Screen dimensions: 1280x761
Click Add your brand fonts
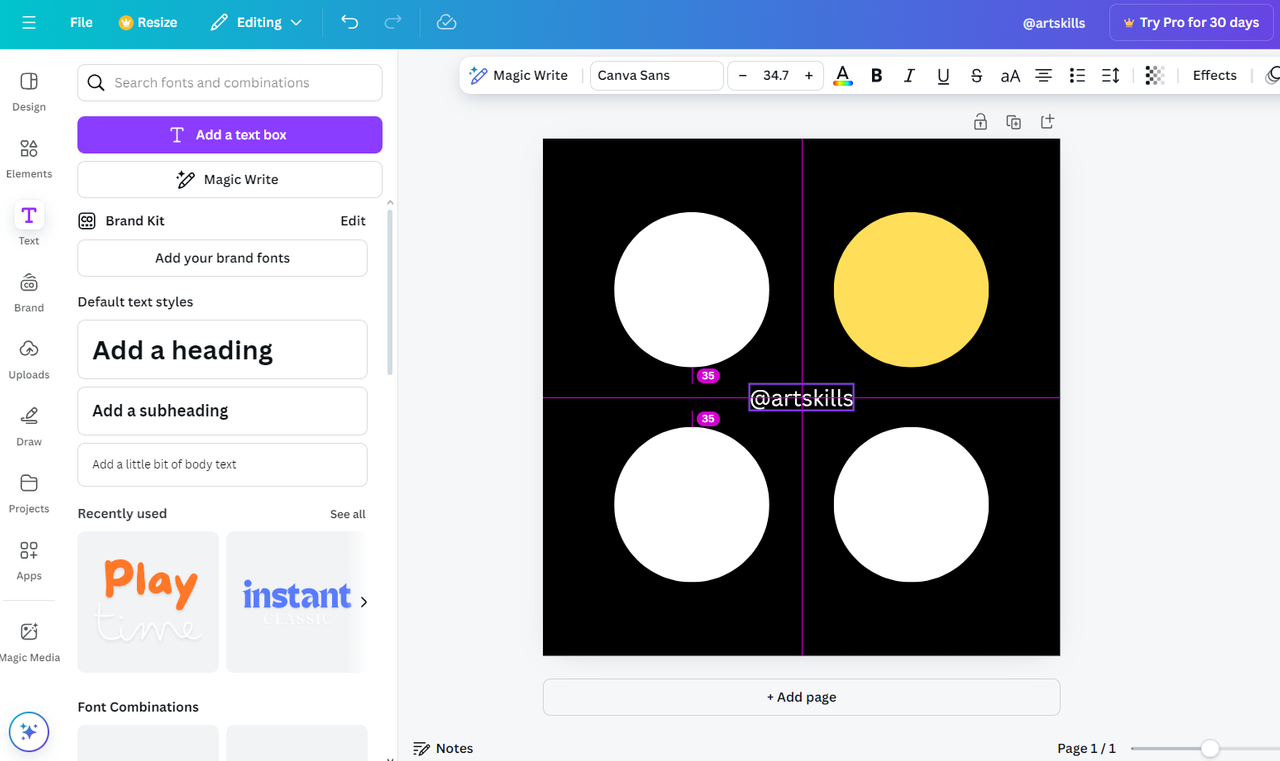pos(222,258)
